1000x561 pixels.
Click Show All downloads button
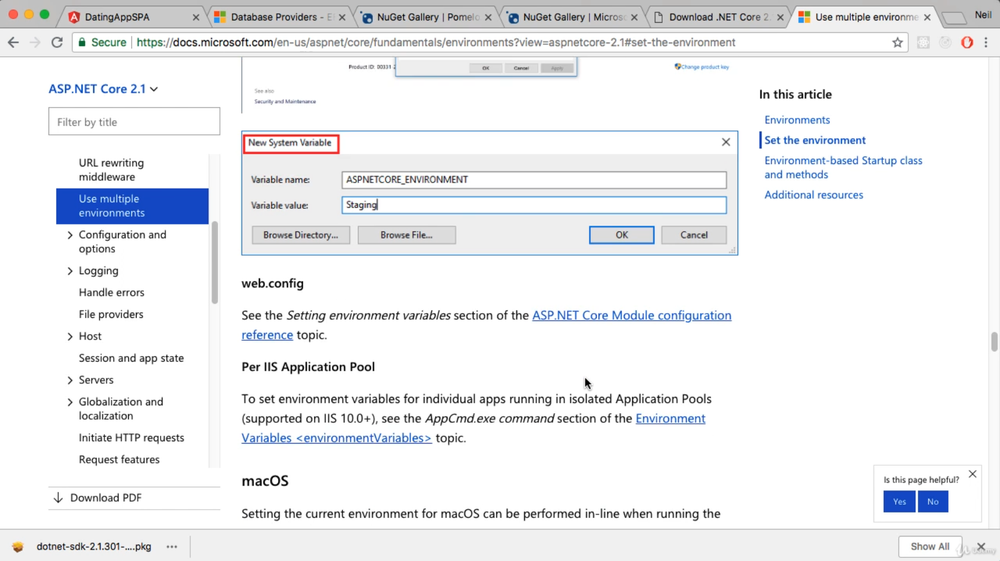929,546
